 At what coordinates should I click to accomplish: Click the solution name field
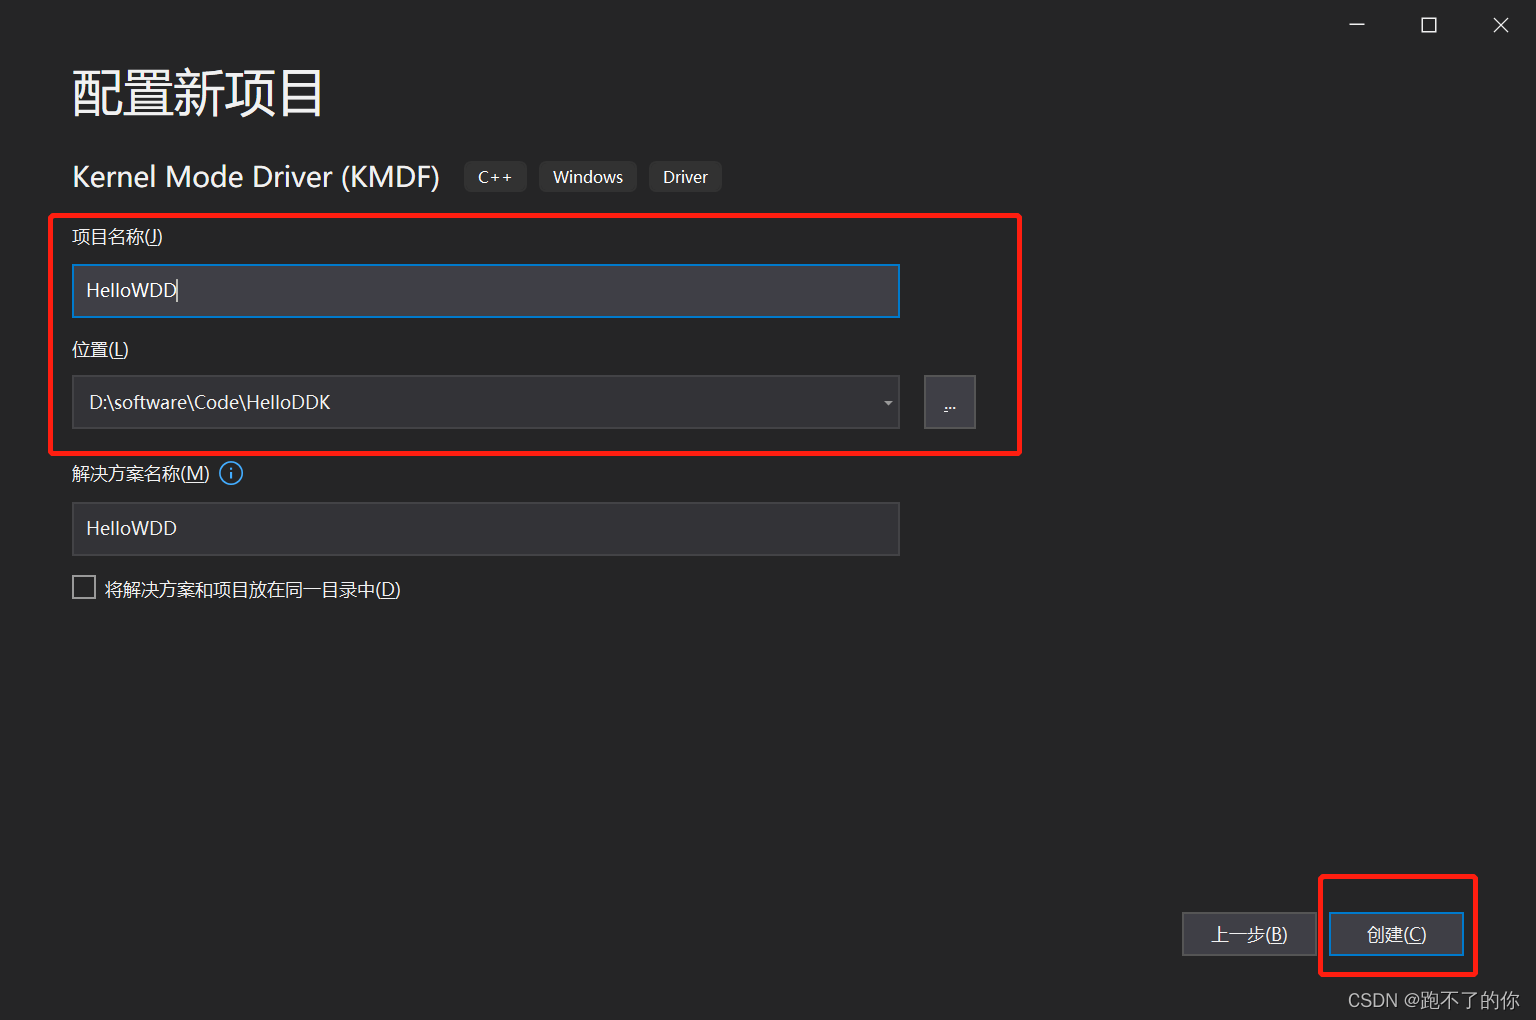tap(486, 529)
